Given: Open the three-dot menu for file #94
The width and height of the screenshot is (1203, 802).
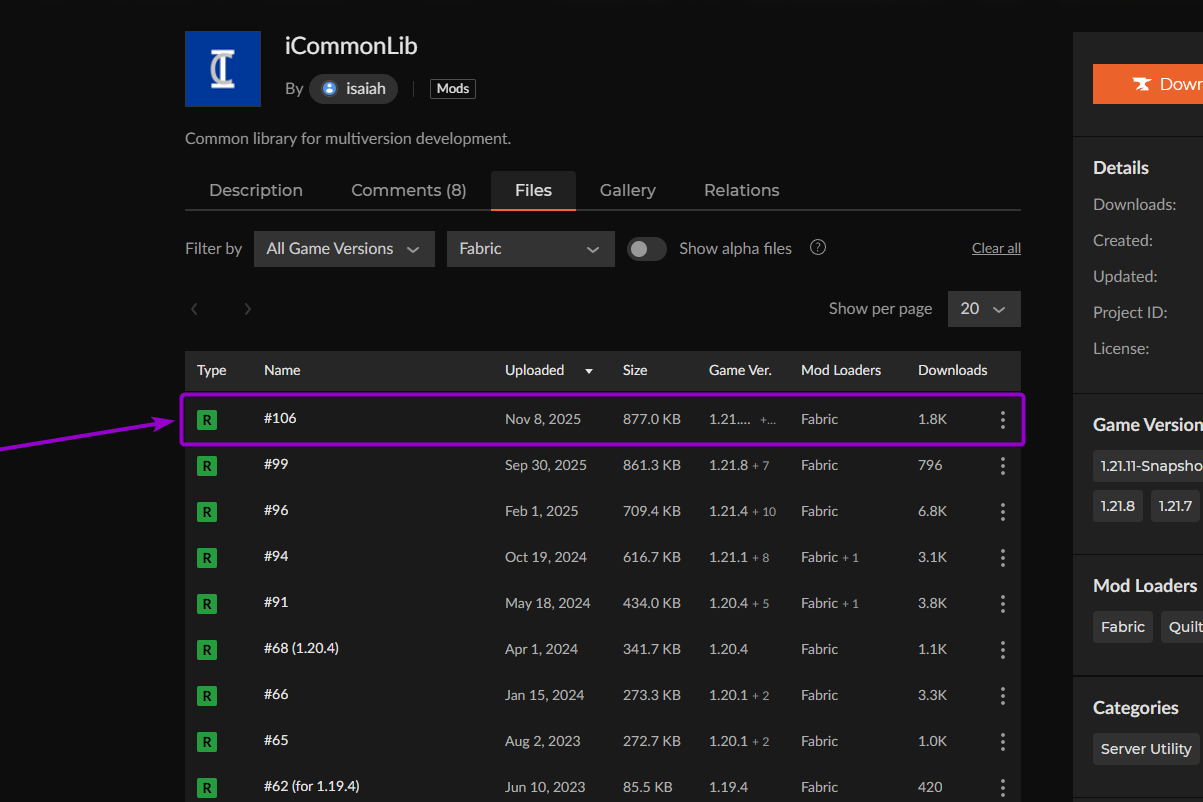Looking at the screenshot, I should coord(1002,558).
